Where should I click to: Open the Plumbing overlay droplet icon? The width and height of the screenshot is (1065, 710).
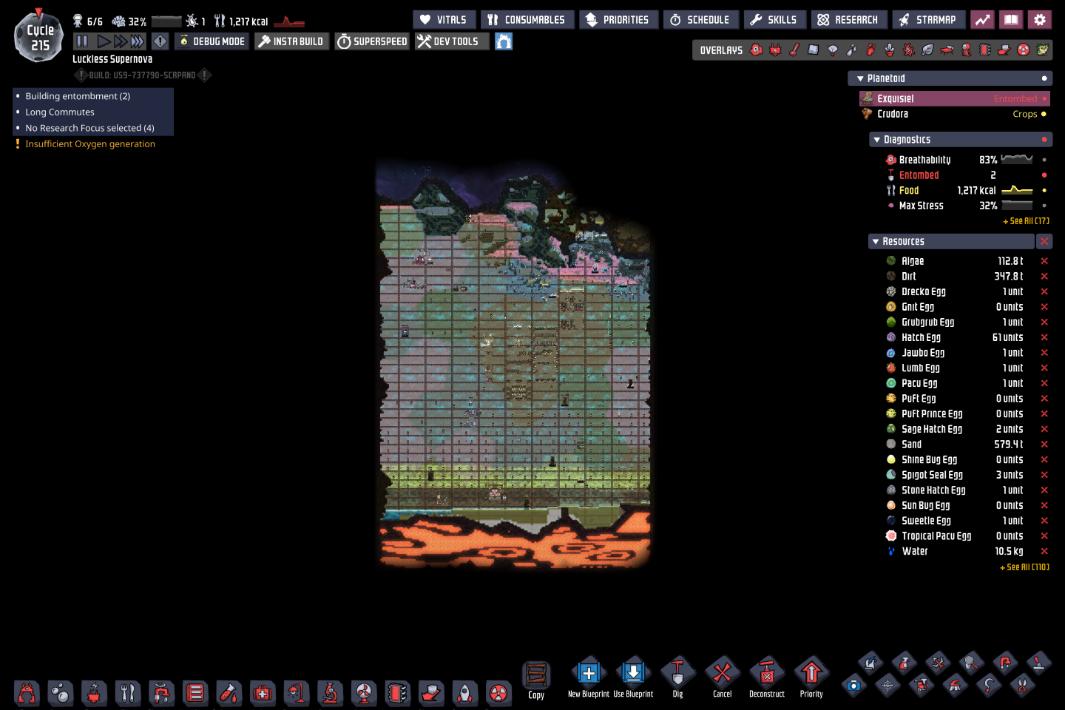pyautogui.click(x=851, y=50)
